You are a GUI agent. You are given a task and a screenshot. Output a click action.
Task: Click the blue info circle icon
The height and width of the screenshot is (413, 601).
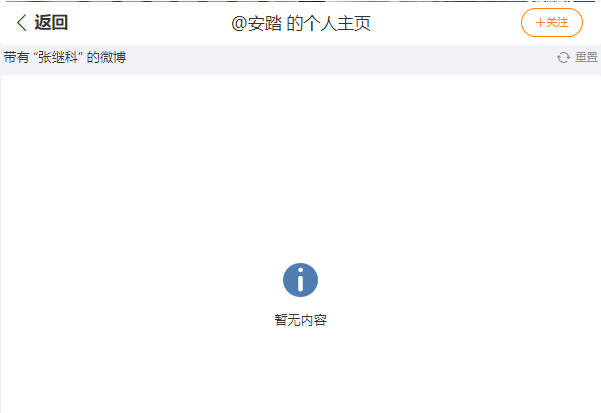tap(300, 280)
